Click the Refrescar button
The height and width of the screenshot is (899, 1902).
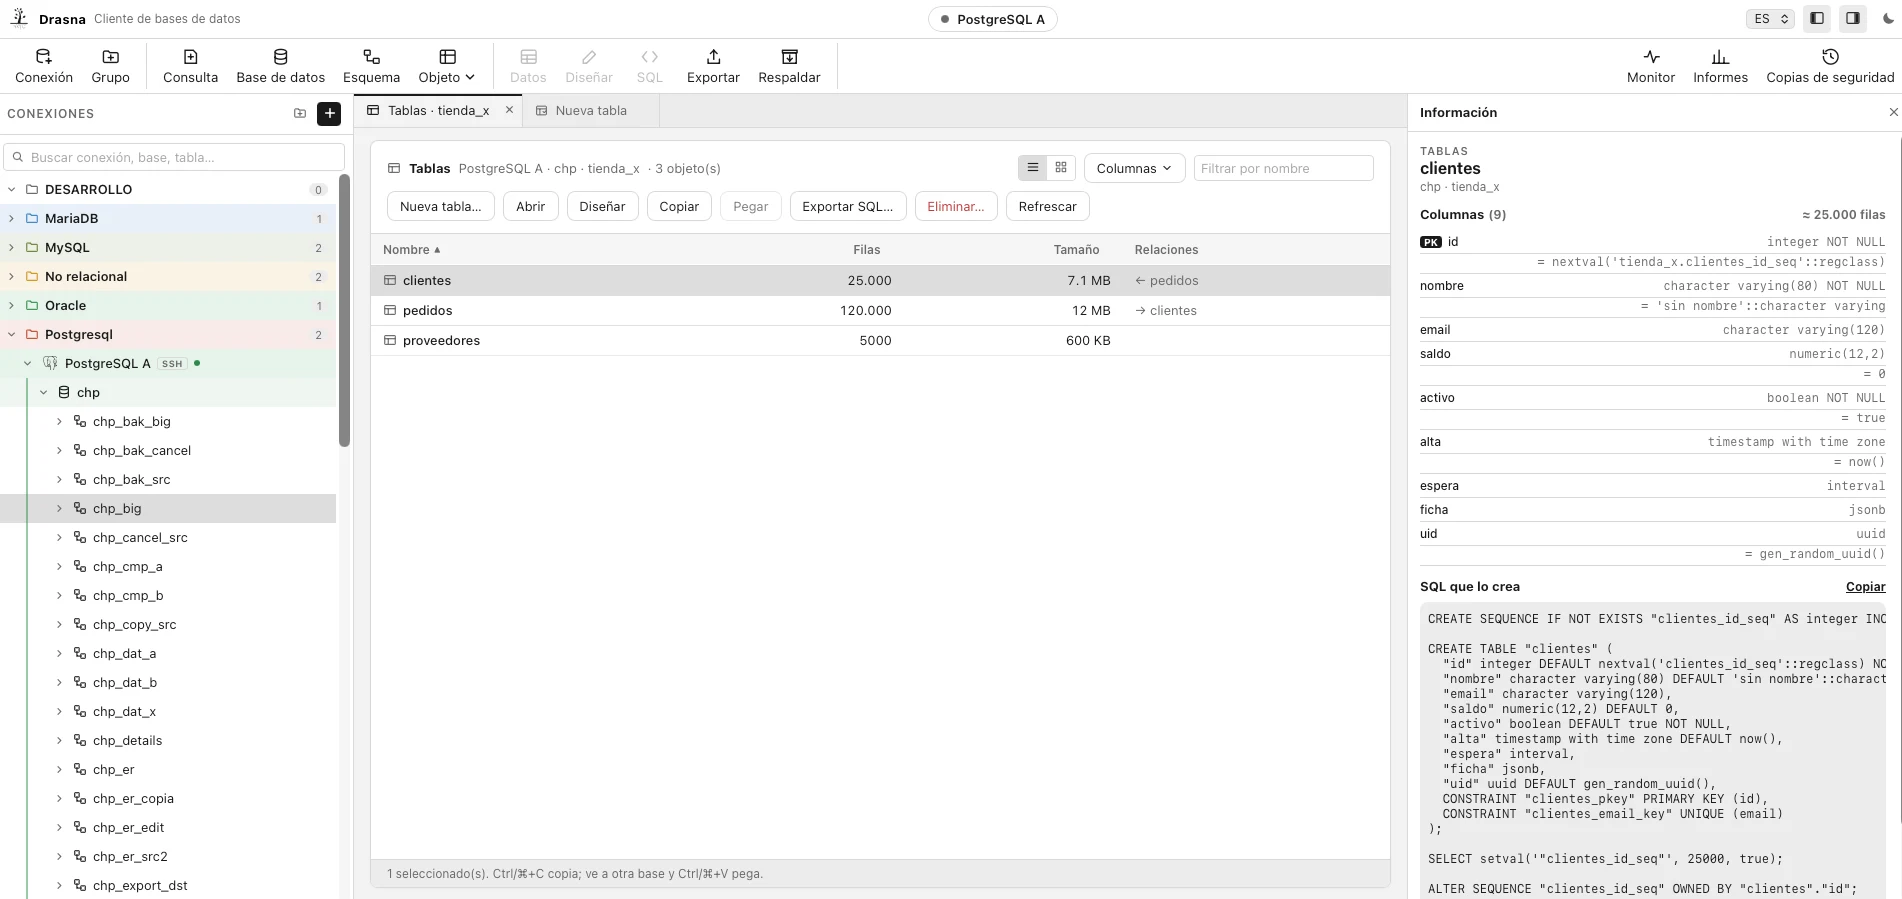pos(1047,206)
